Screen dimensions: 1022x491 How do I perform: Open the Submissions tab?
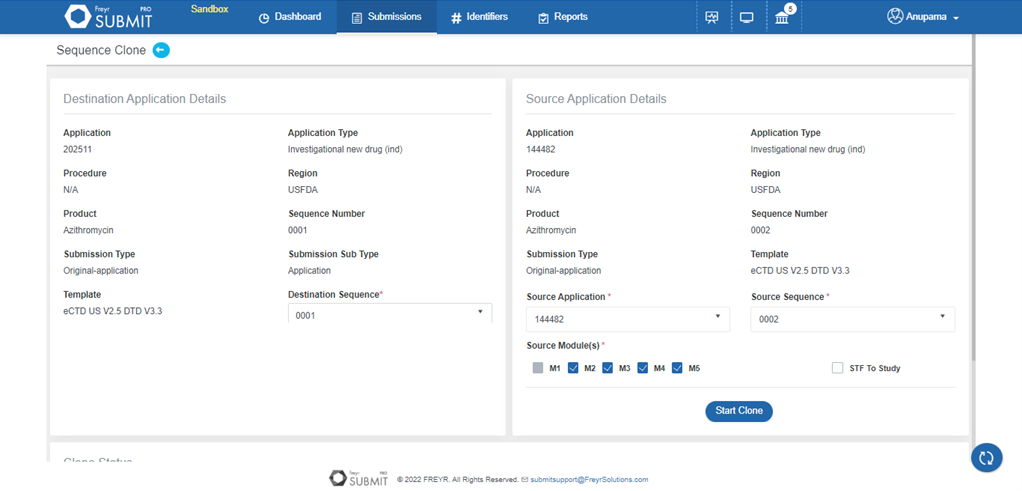coord(387,17)
